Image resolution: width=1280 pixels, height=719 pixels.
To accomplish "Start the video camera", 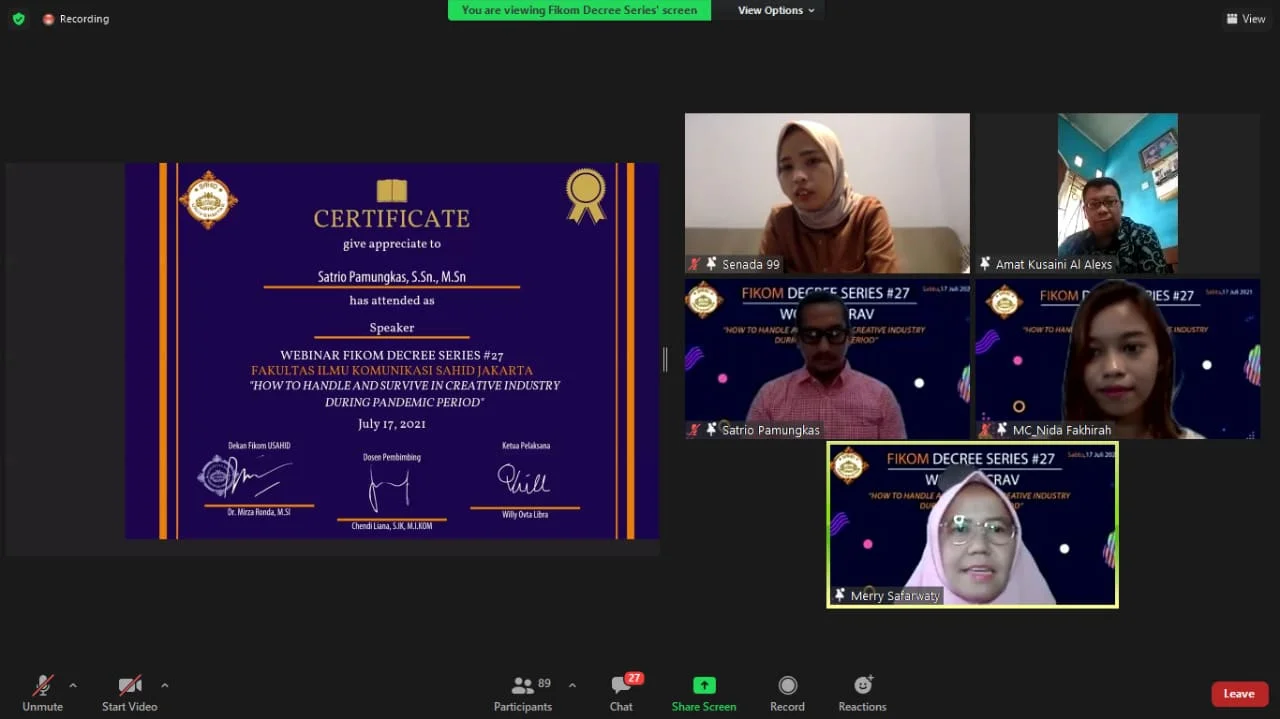I will (x=130, y=693).
